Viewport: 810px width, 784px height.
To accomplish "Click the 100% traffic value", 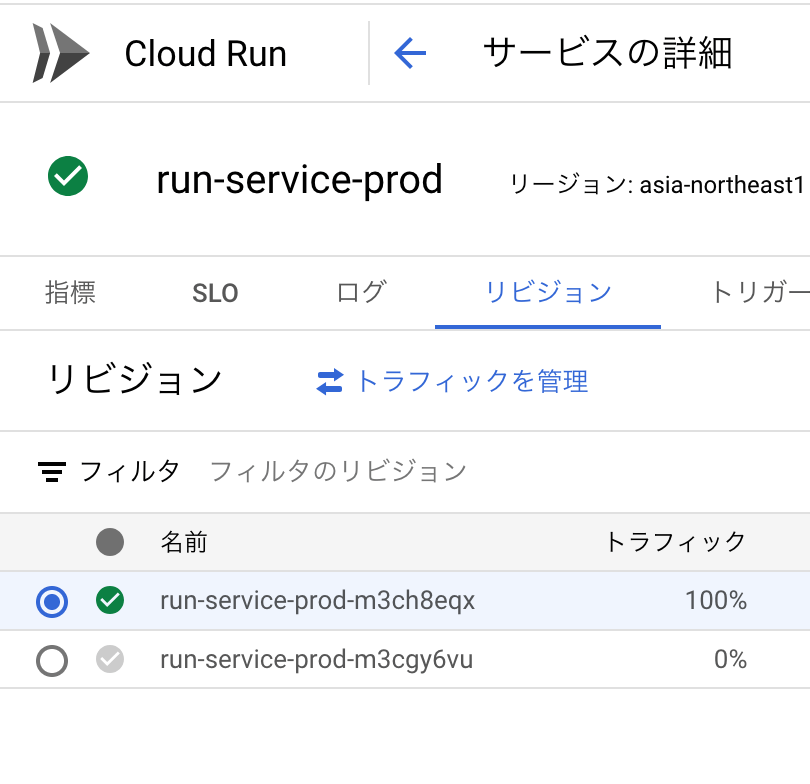I will click(715, 601).
